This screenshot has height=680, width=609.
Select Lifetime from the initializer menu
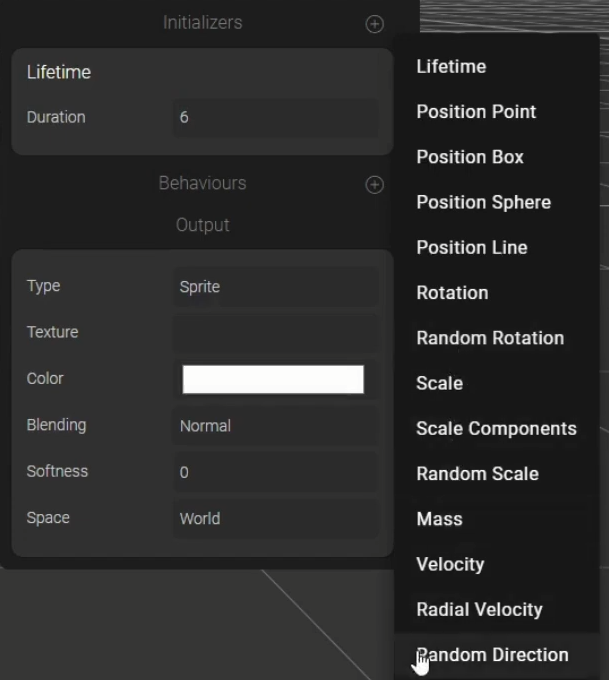[x=451, y=67]
